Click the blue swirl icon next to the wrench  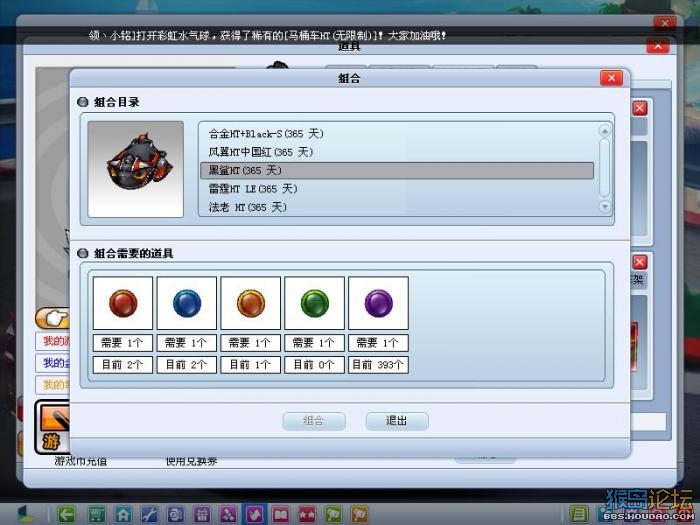click(175, 514)
